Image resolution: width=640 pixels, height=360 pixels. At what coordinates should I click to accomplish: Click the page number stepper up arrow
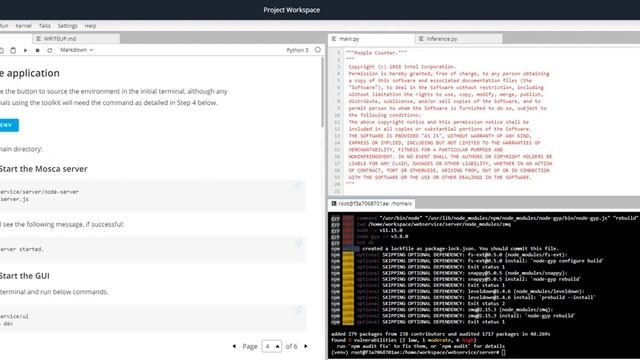pos(278,346)
